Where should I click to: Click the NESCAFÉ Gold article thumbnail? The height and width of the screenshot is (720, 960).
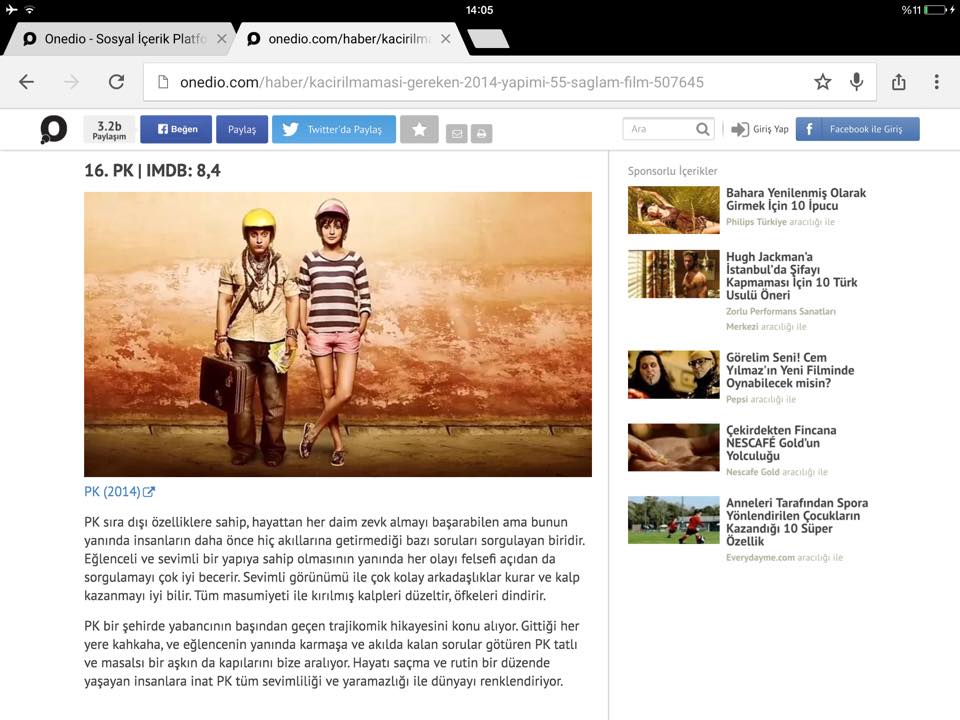click(673, 448)
